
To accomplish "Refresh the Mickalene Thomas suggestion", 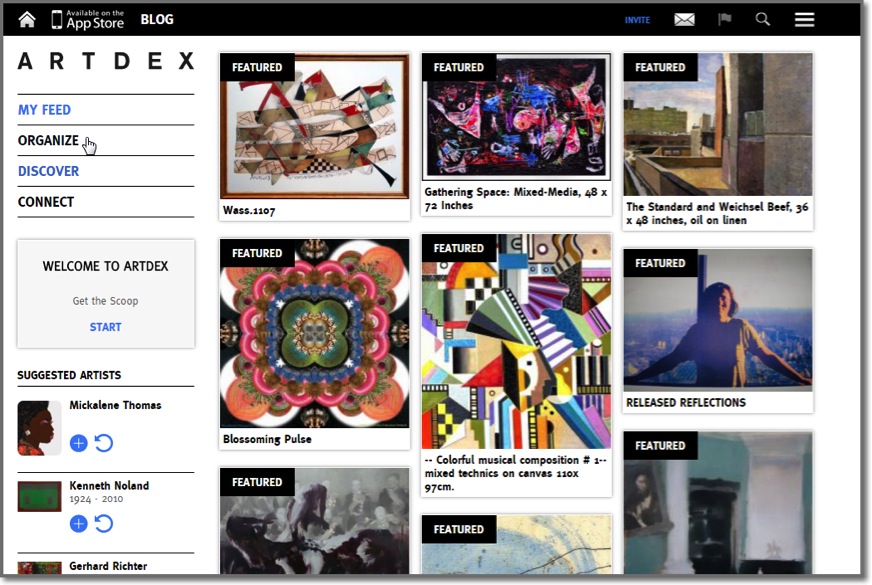I will tap(103, 443).
